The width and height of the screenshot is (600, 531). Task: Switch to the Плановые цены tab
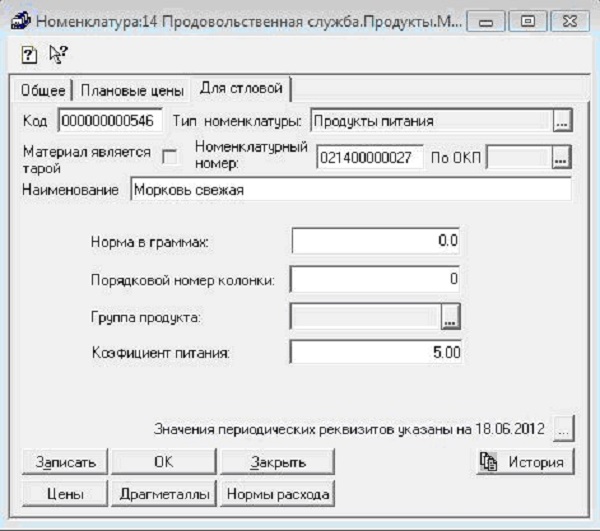(132, 90)
